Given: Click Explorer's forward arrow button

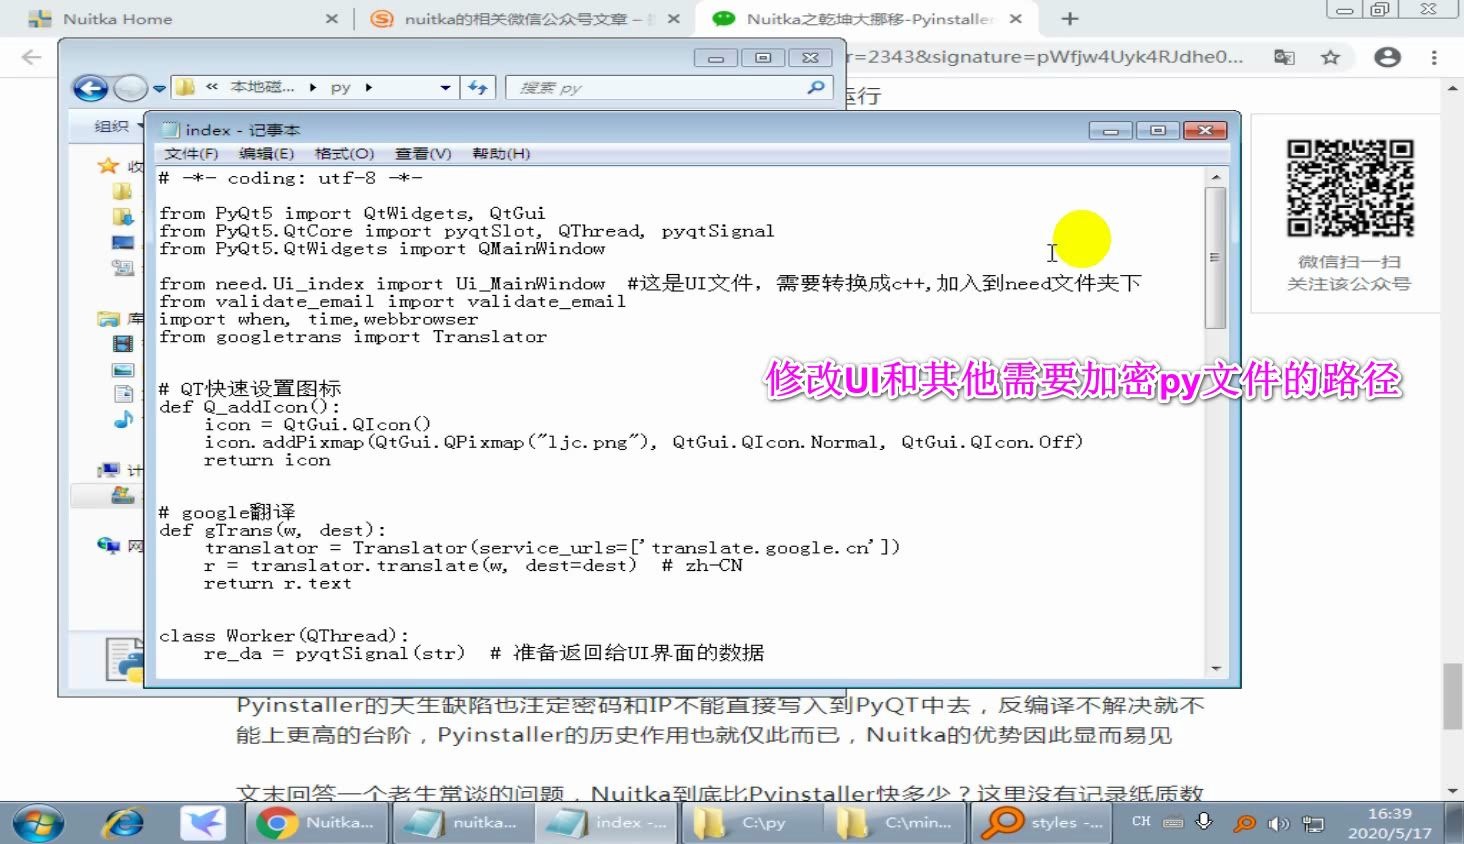Looking at the screenshot, I should (130, 88).
